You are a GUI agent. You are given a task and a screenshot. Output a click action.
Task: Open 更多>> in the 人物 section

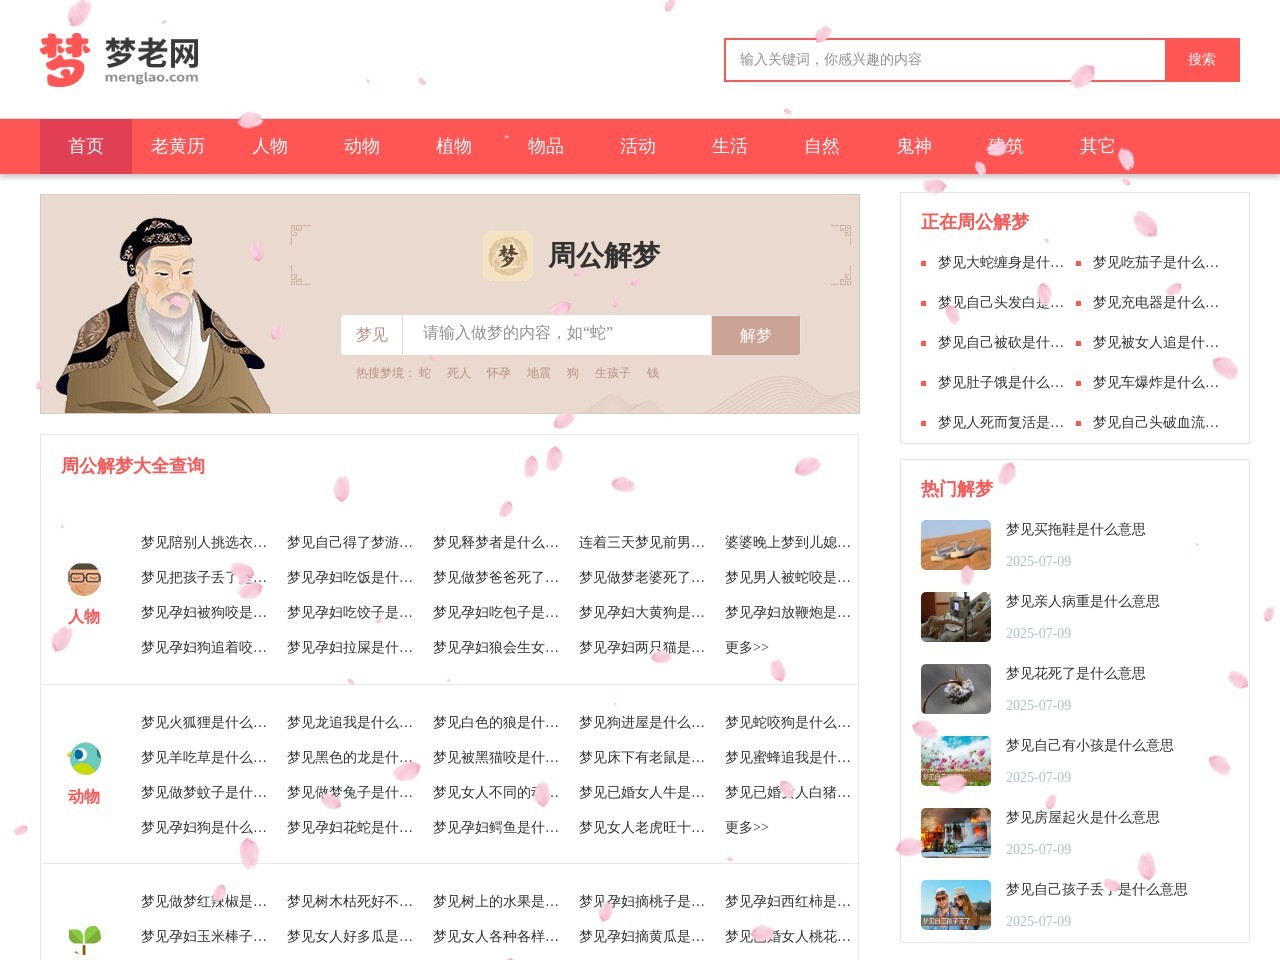click(x=747, y=648)
